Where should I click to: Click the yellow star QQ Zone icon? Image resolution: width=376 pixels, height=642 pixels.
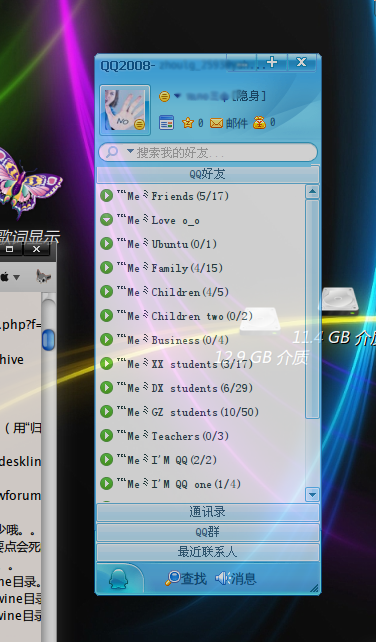pos(188,122)
